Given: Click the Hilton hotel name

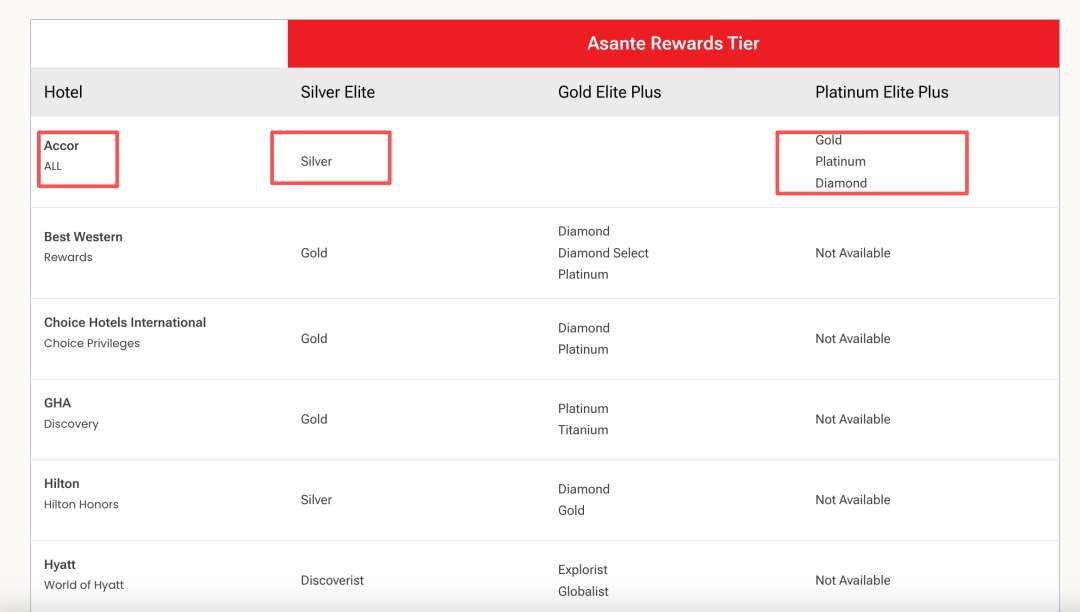Looking at the screenshot, I should click(x=61, y=483).
